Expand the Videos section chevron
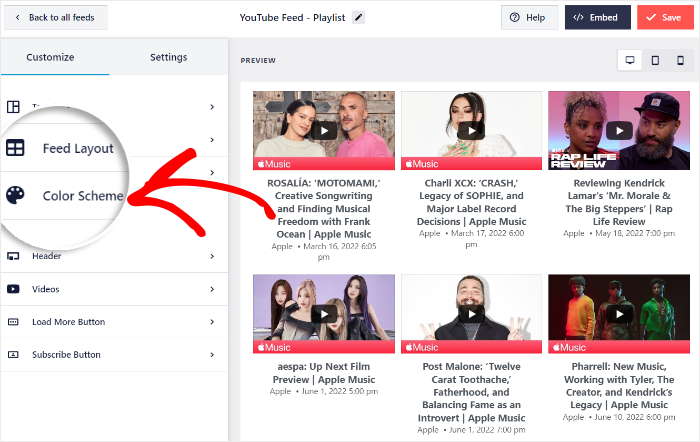The width and height of the screenshot is (700, 442). coord(212,289)
